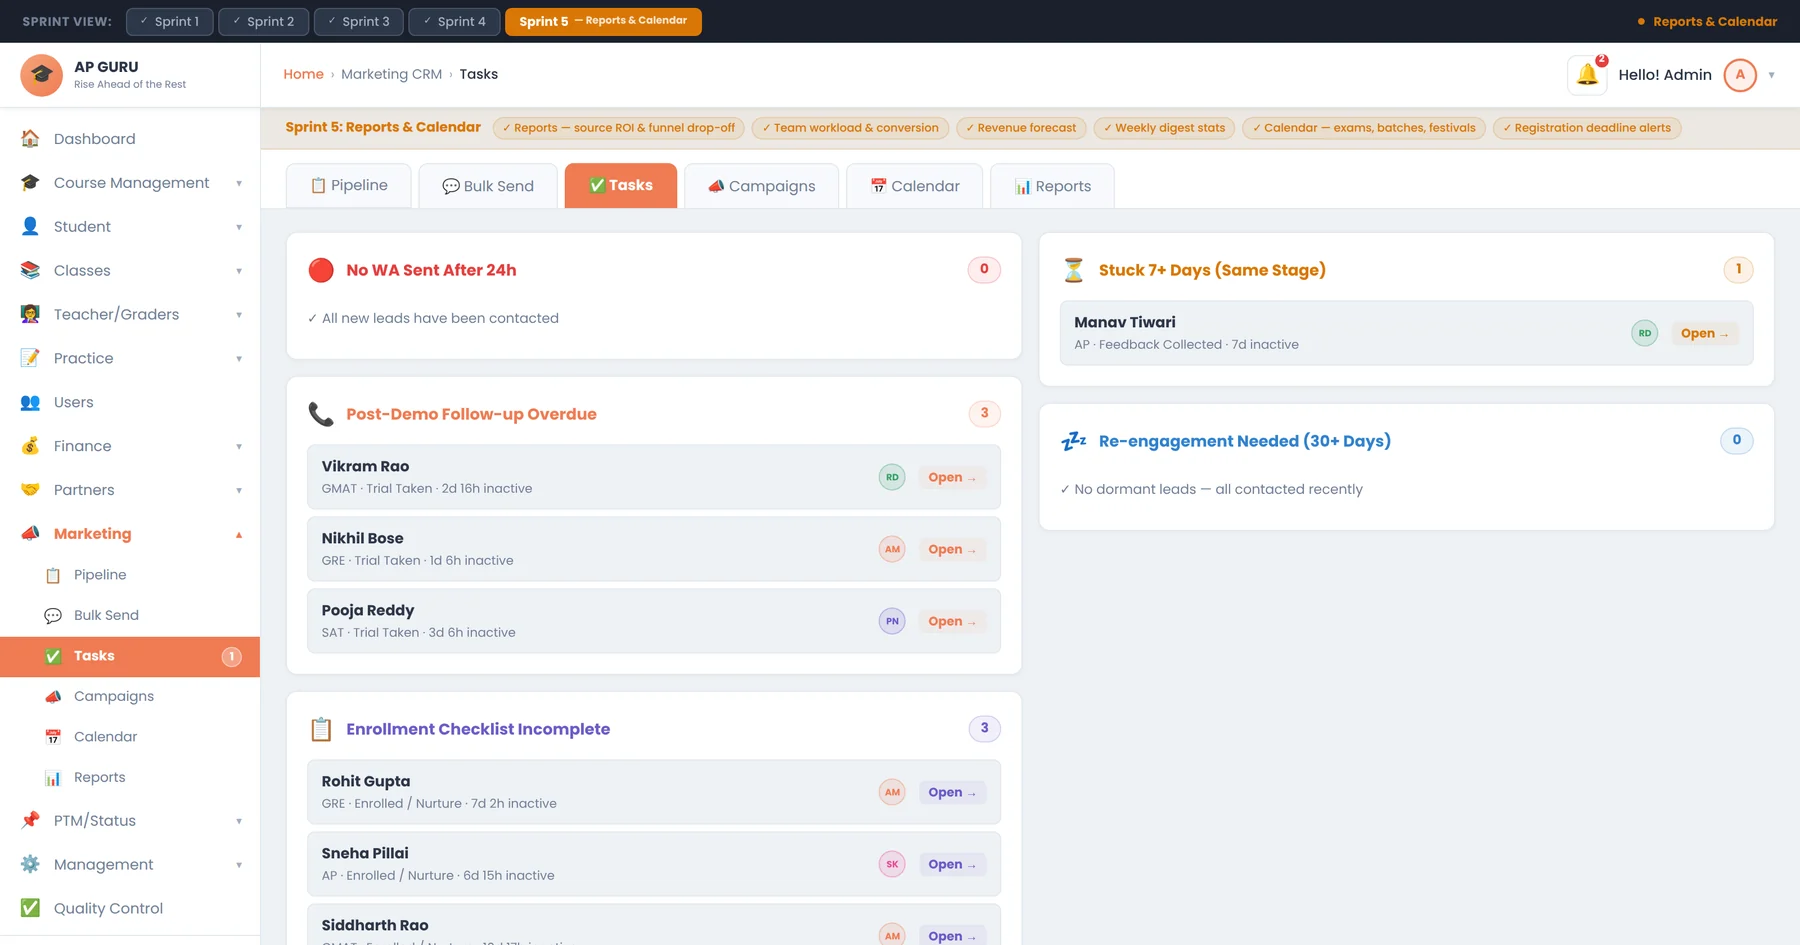The image size is (1800, 945).
Task: Open the Admin avatar circle
Action: click(1740, 75)
